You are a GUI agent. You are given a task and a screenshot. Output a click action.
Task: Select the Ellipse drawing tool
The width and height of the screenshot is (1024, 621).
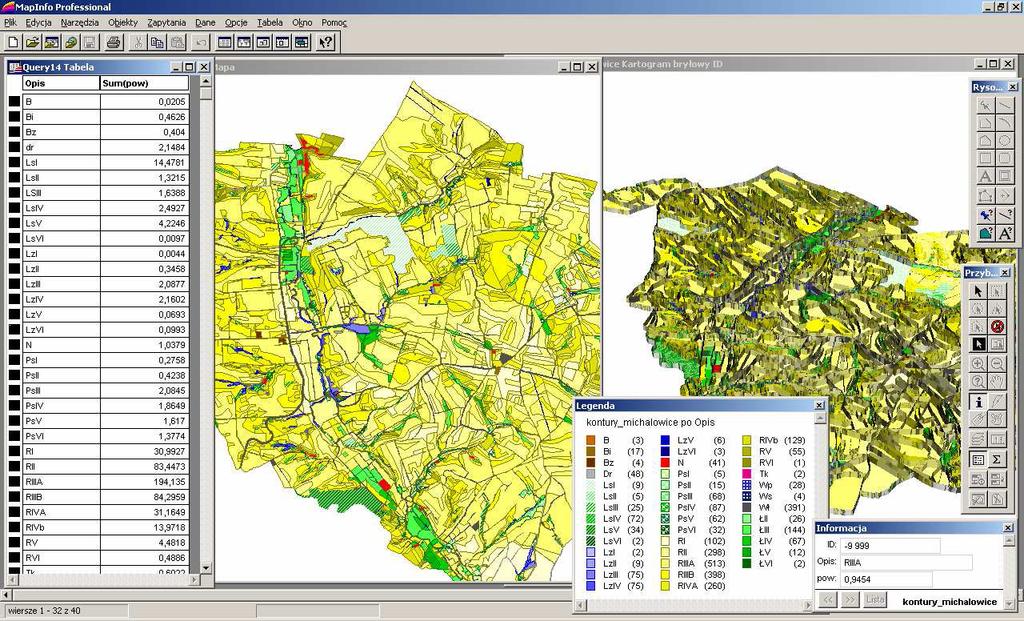click(x=1005, y=140)
